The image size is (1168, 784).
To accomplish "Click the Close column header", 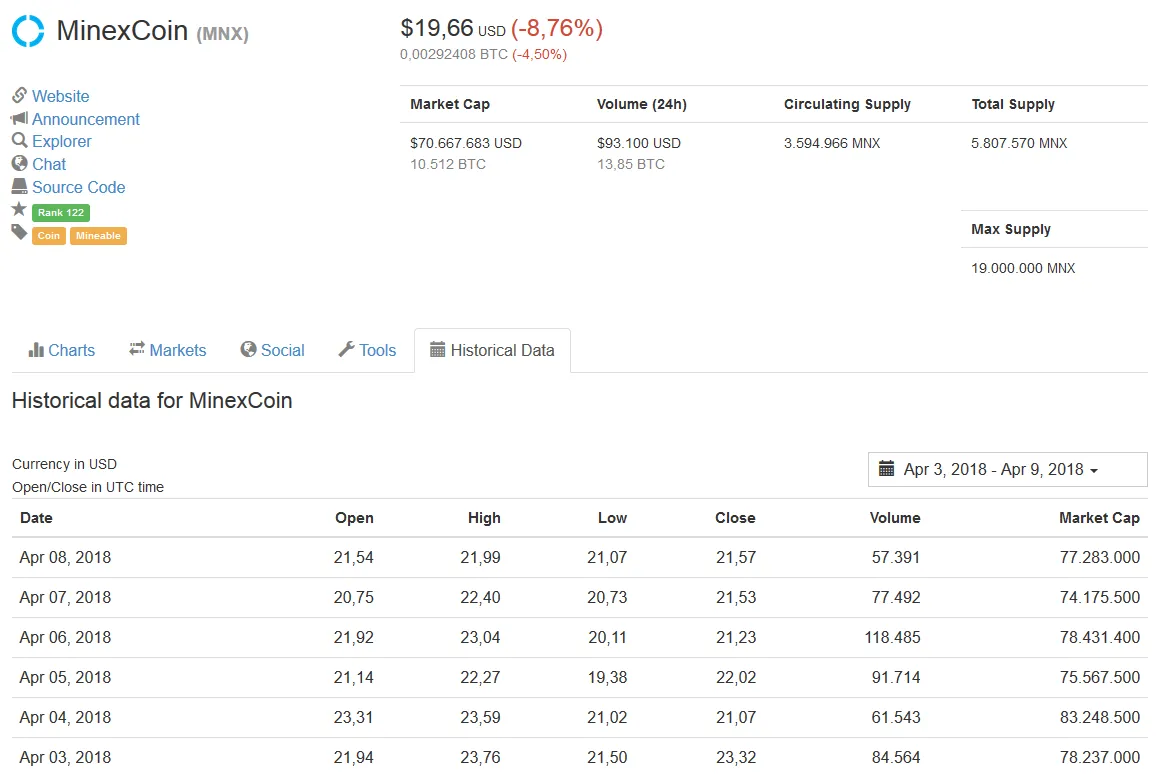I will pos(735,518).
